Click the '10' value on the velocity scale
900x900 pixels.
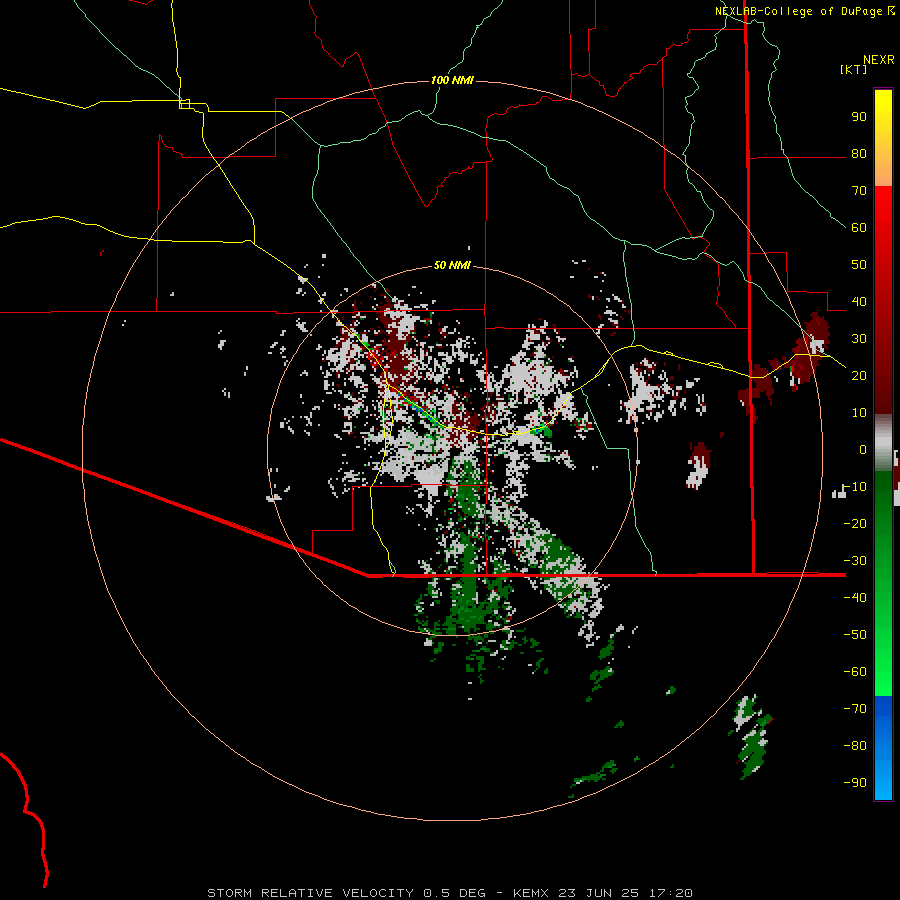pos(859,413)
